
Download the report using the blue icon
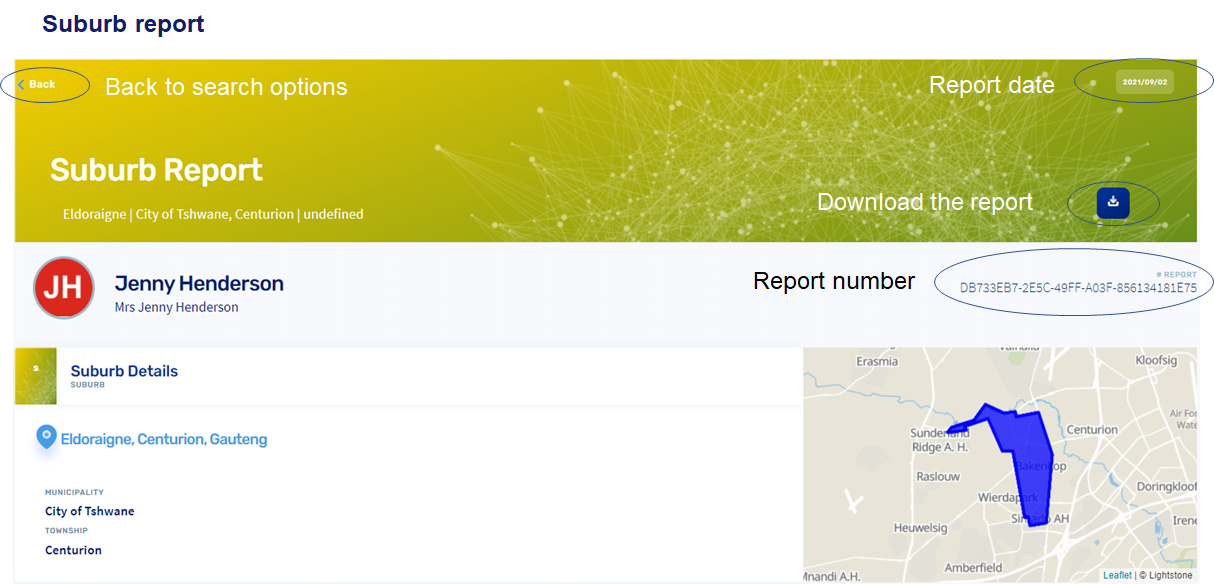pos(1112,203)
